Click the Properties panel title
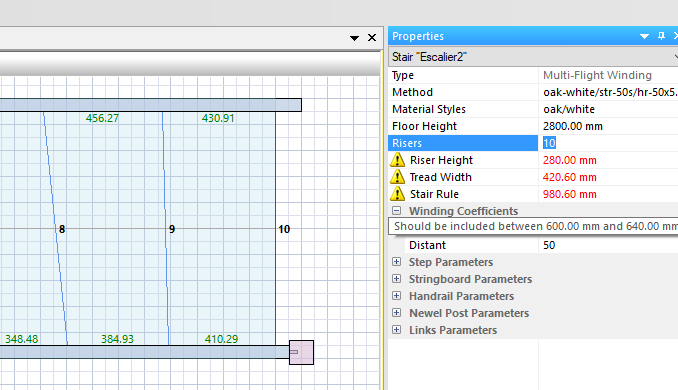The width and height of the screenshot is (678, 390). click(x=418, y=36)
